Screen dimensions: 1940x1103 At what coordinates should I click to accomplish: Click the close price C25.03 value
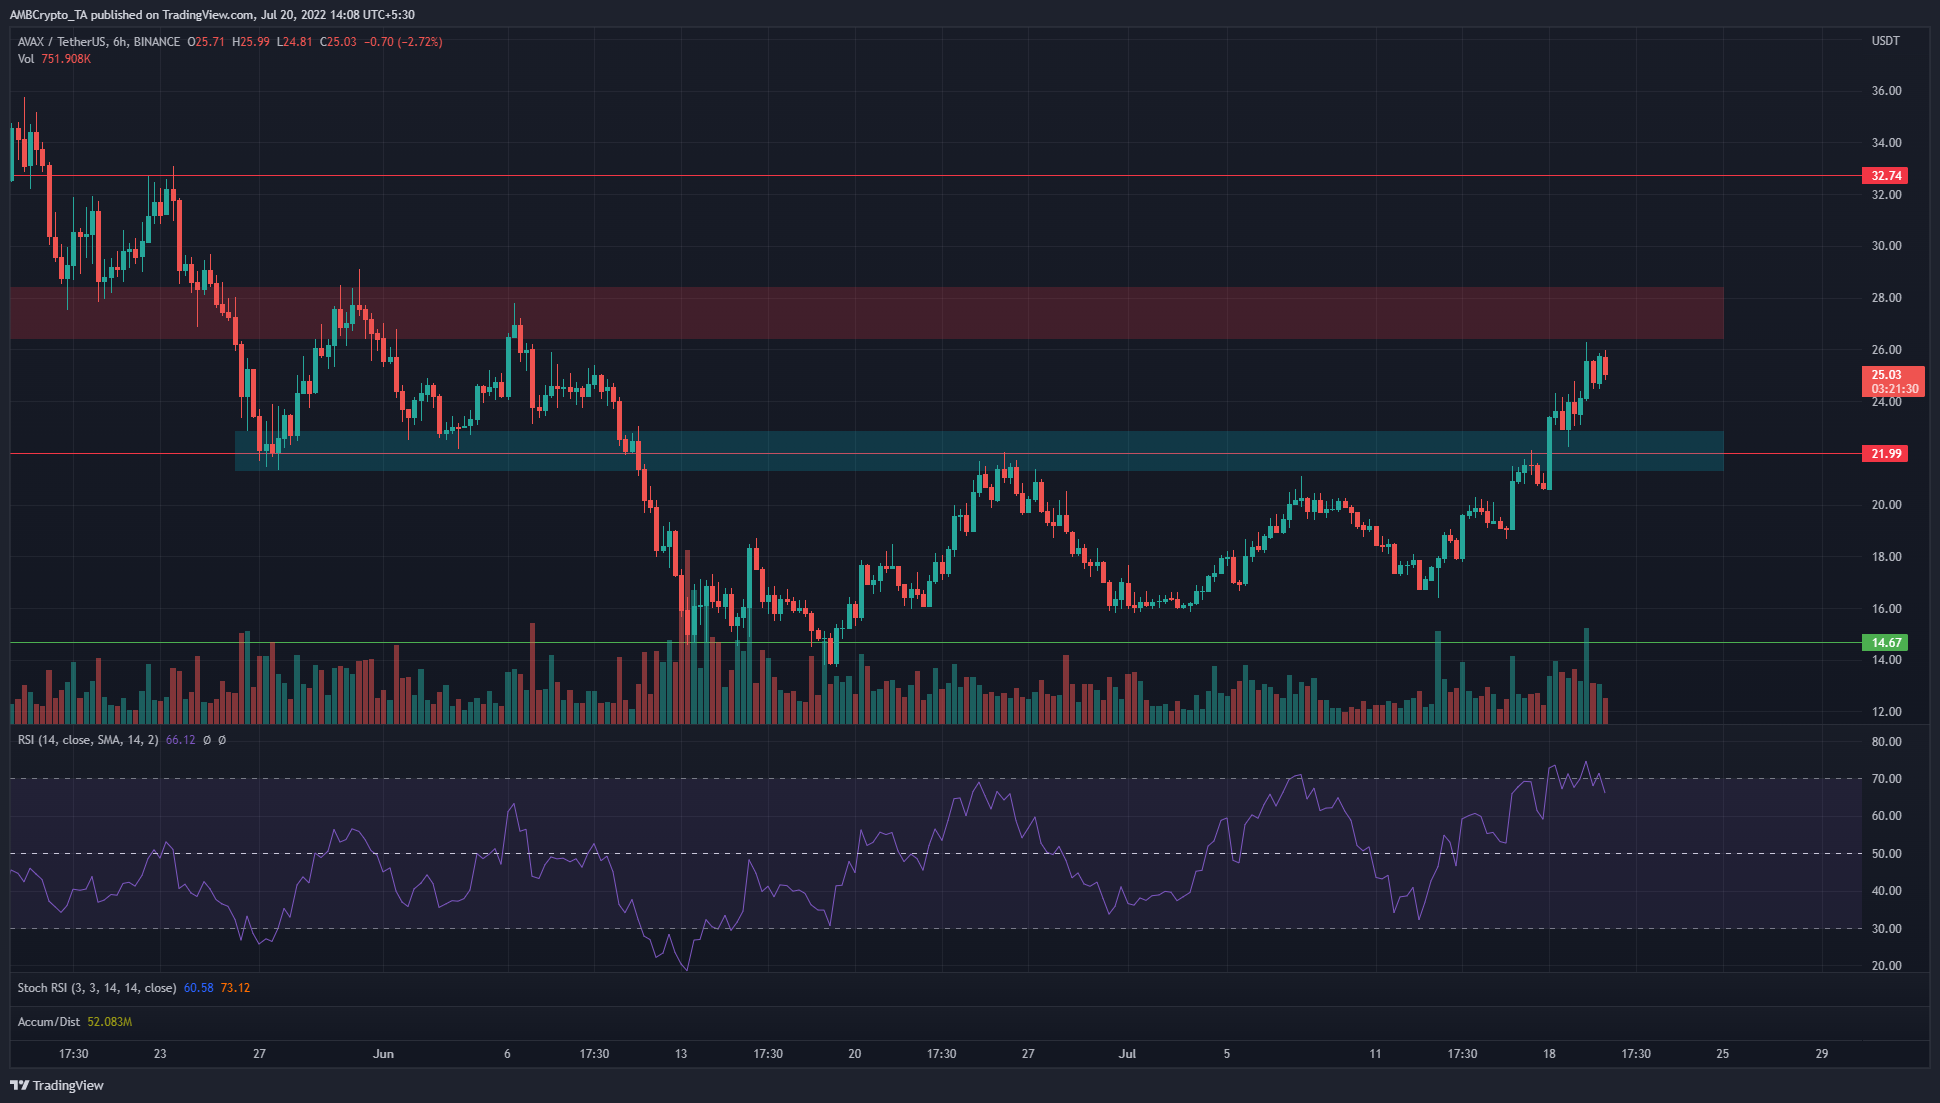(x=338, y=42)
